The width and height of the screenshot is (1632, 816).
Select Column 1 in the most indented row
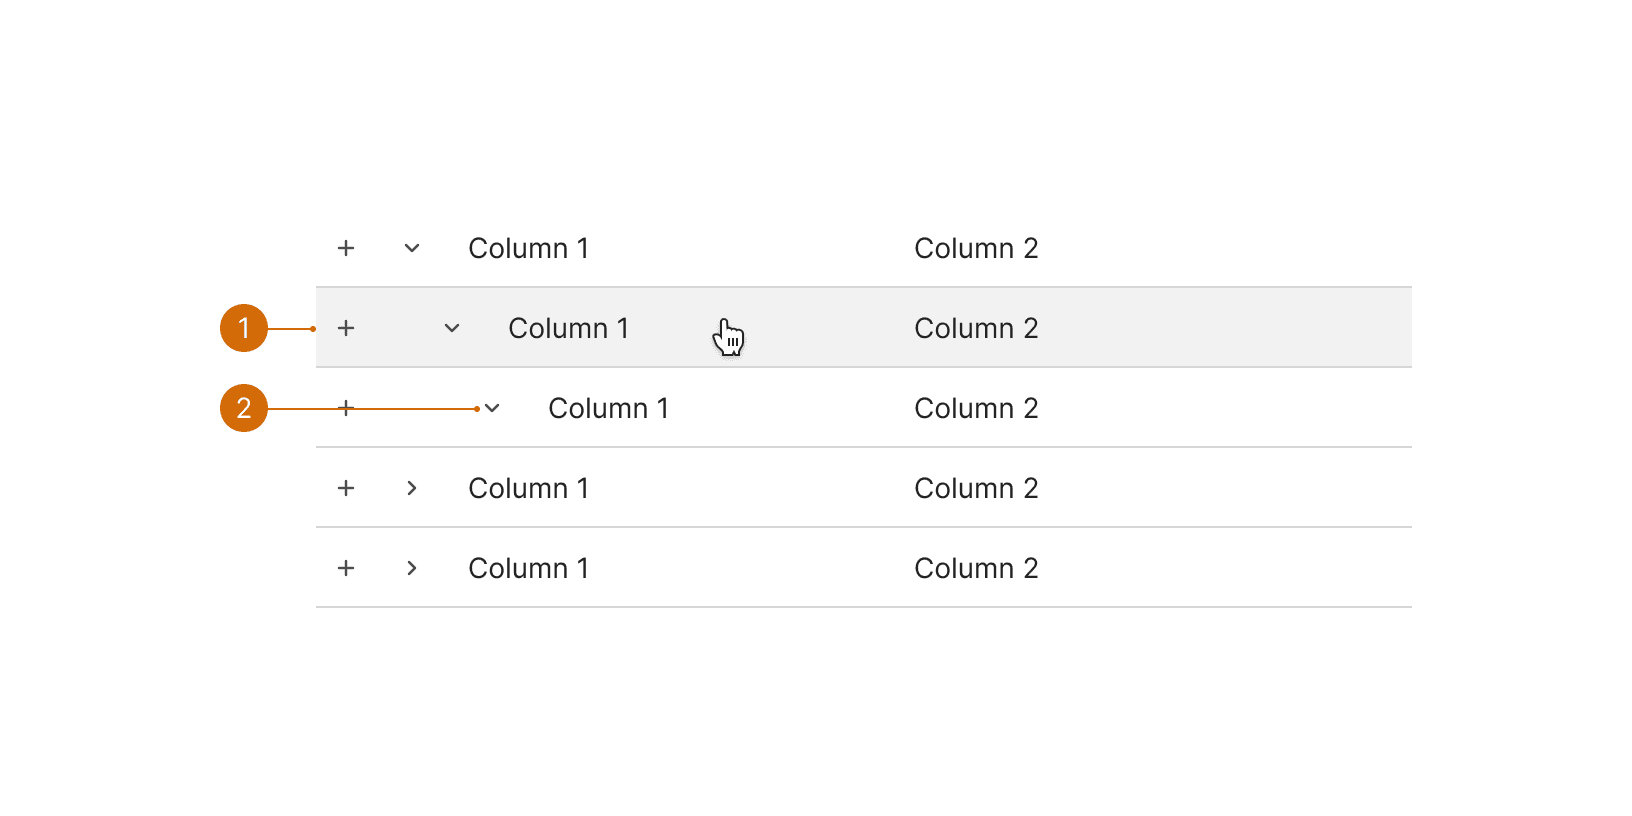click(x=609, y=408)
